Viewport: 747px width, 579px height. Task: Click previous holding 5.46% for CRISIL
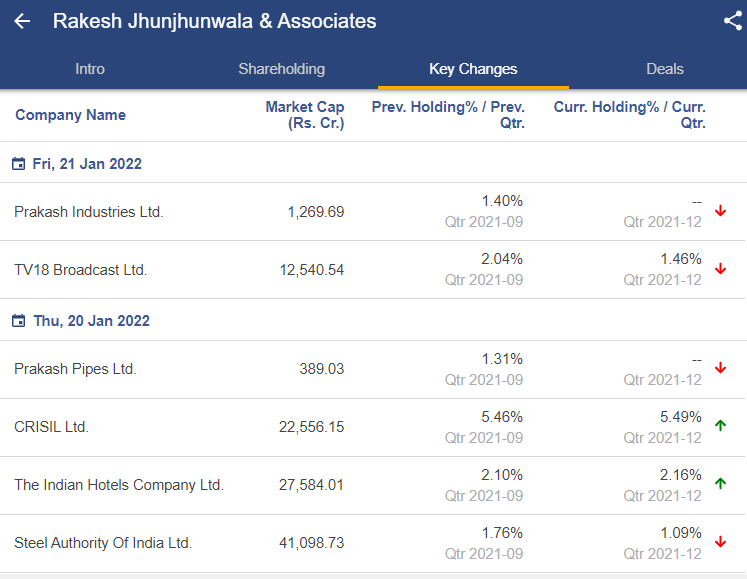[x=502, y=417]
